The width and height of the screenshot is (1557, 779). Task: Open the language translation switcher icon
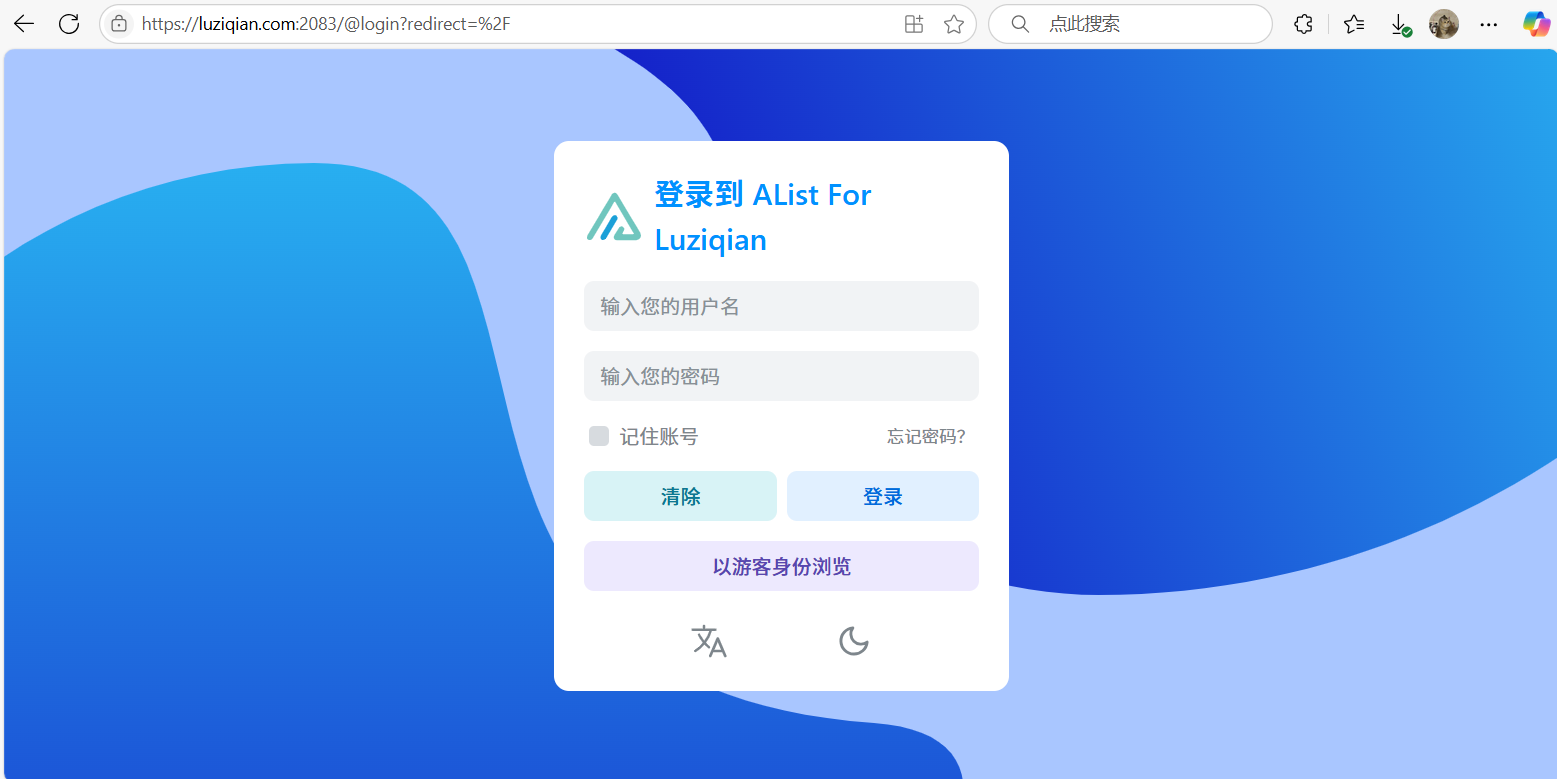tap(709, 641)
